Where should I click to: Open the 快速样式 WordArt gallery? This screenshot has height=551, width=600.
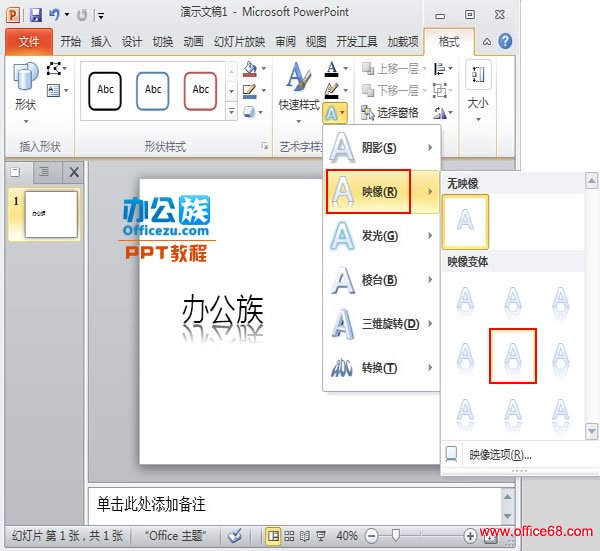coord(299,93)
